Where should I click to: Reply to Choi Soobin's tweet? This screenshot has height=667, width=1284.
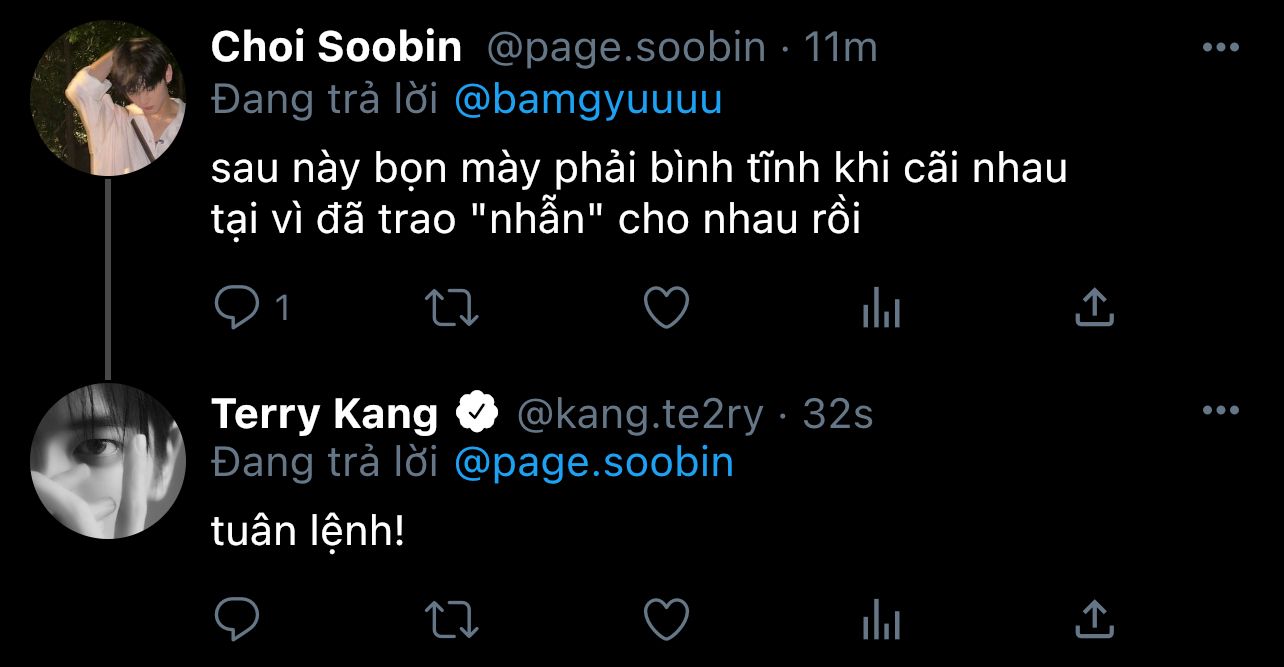click(x=238, y=308)
